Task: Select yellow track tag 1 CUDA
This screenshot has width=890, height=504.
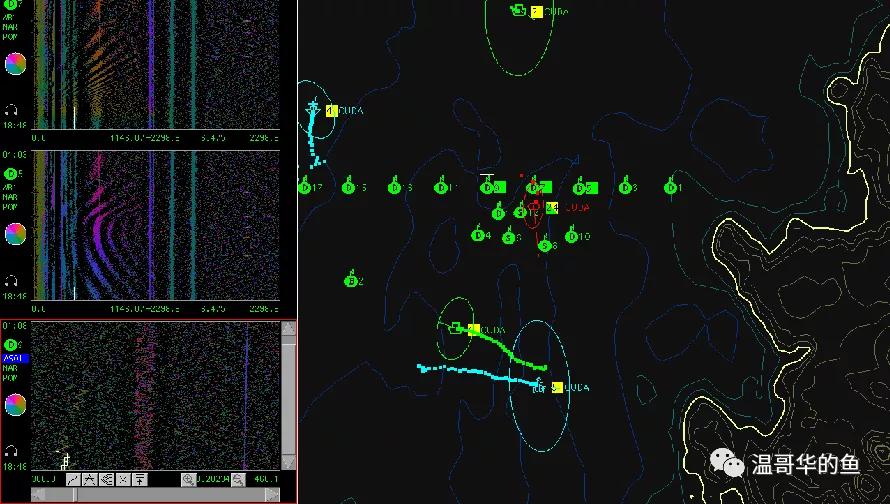Action: 331,111
